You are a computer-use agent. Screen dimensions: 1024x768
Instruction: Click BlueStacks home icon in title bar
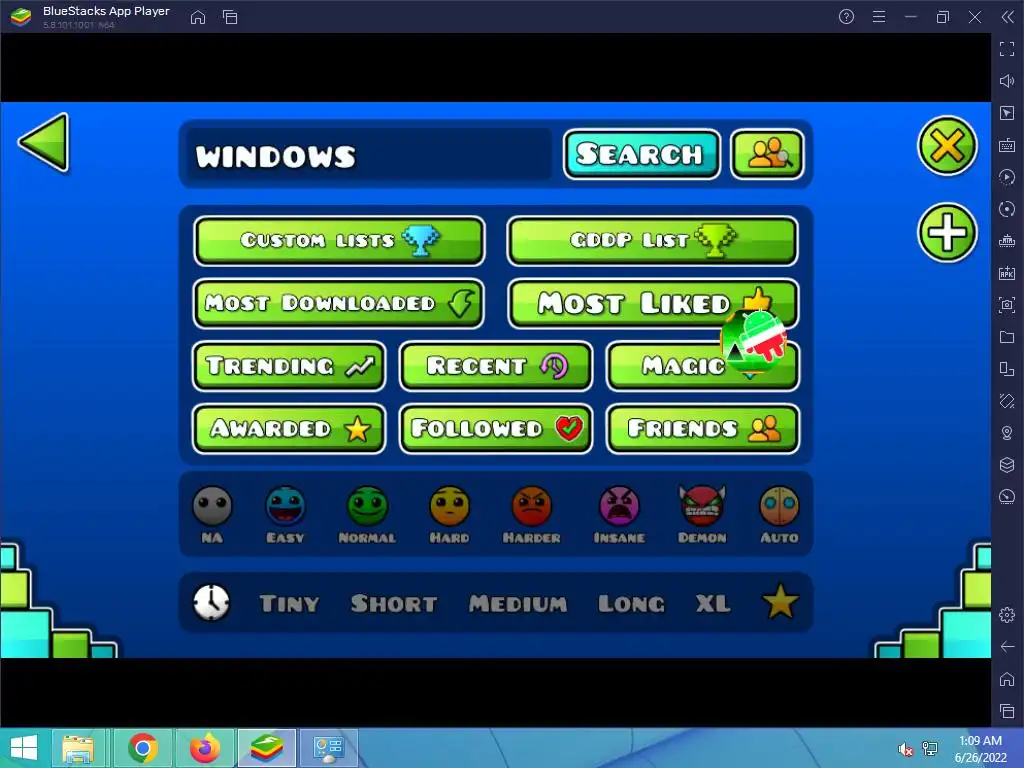pos(198,17)
